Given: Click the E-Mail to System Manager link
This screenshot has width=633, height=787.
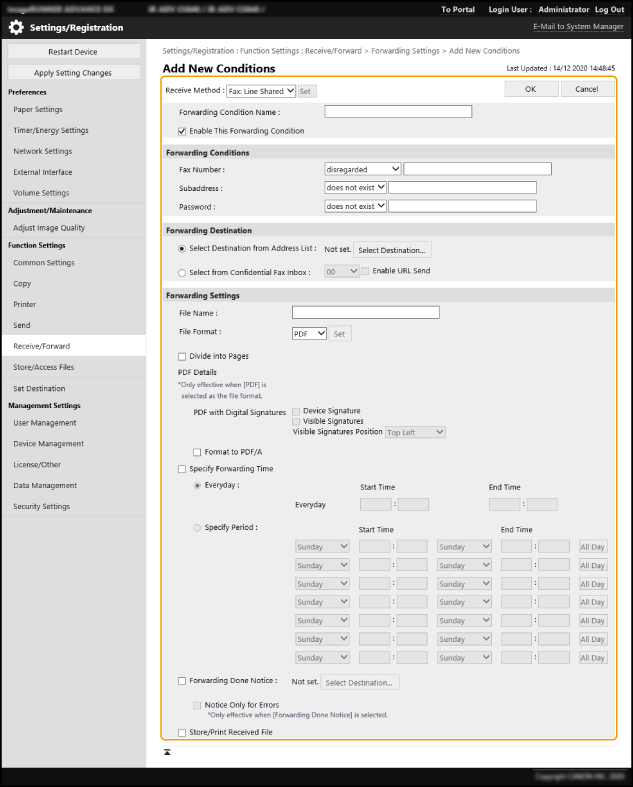Looking at the screenshot, I should [x=578, y=27].
